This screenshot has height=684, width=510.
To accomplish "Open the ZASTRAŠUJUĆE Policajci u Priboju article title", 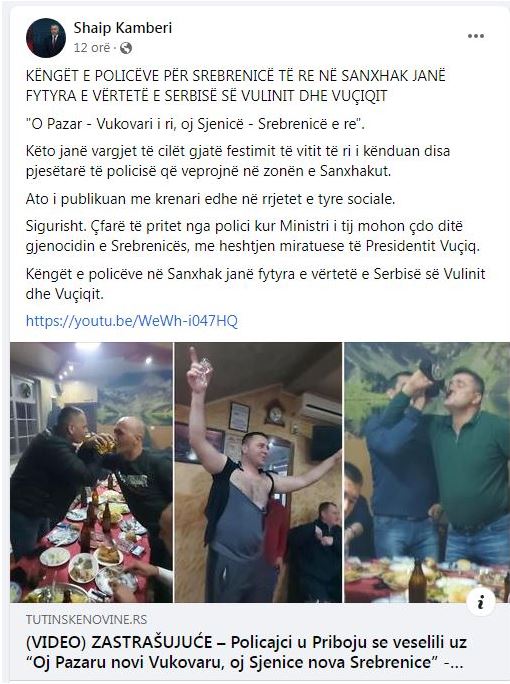I will (246, 653).
